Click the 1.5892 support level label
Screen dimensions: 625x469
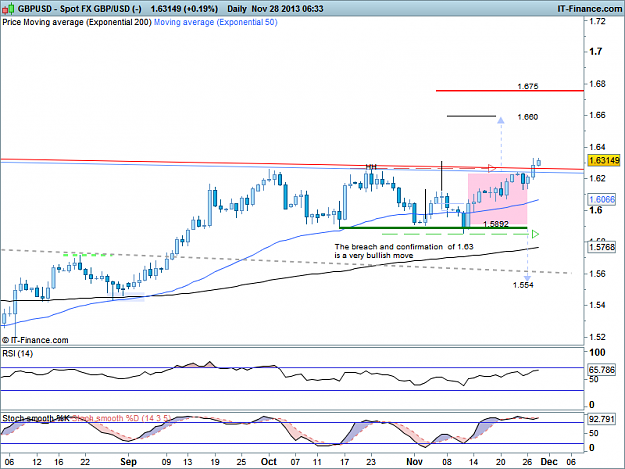[x=496, y=224]
